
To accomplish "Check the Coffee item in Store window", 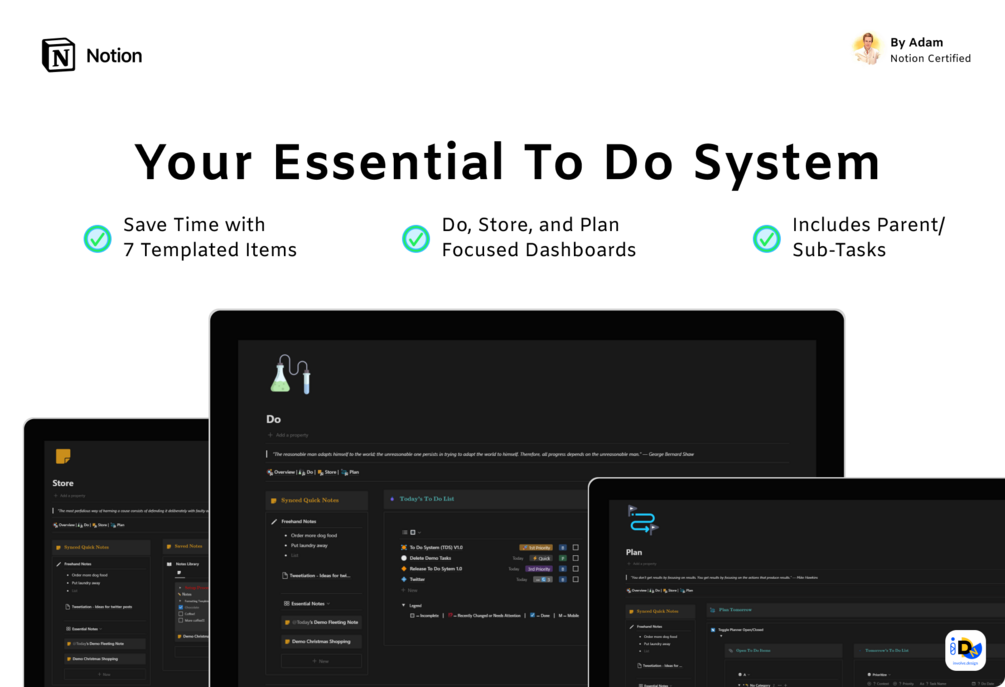I will pos(181,614).
